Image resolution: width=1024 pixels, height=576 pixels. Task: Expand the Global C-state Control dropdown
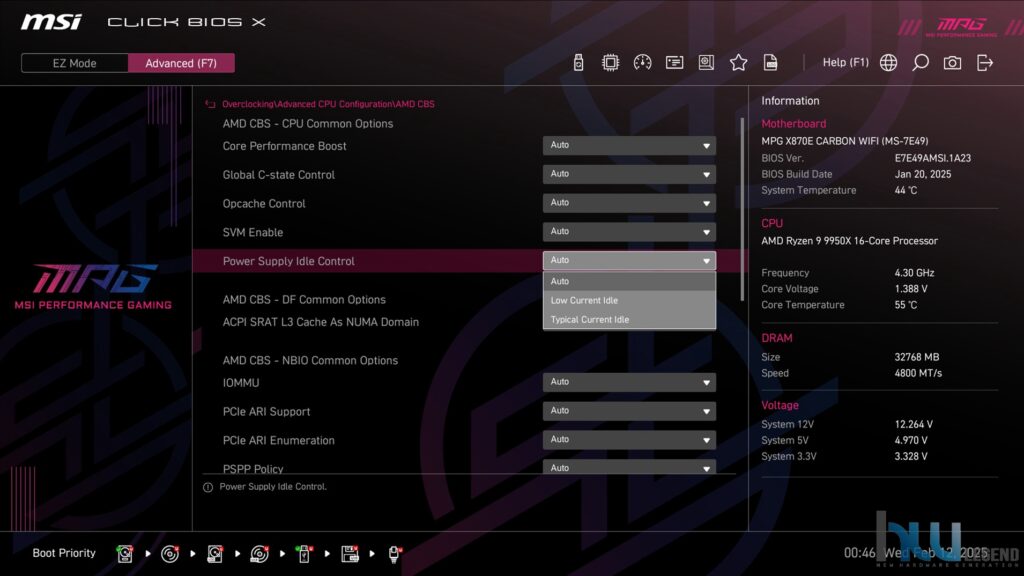click(629, 174)
